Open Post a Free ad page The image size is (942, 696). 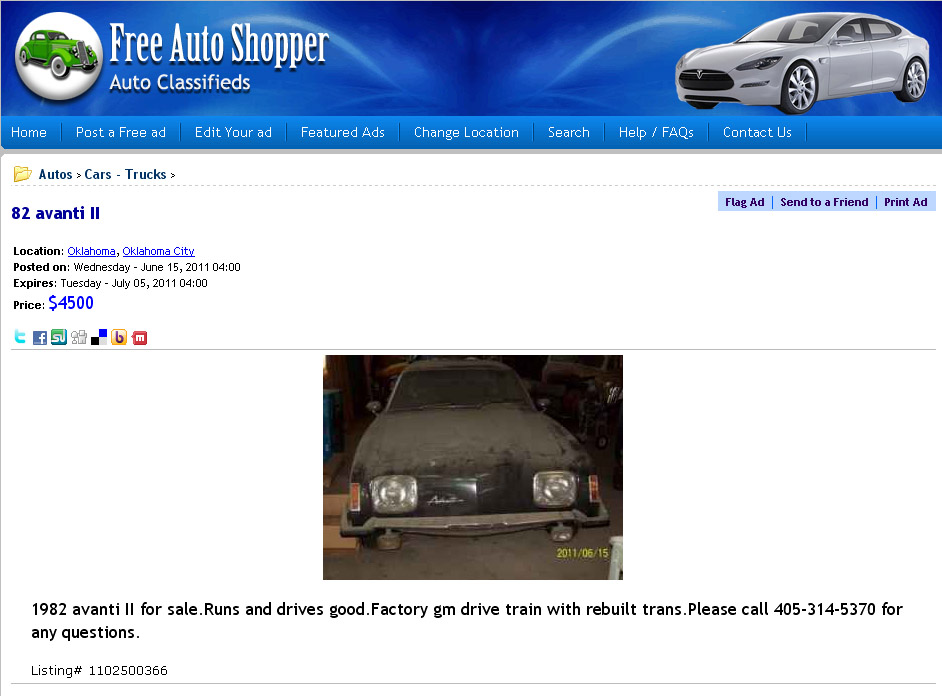pyautogui.click(x=121, y=132)
